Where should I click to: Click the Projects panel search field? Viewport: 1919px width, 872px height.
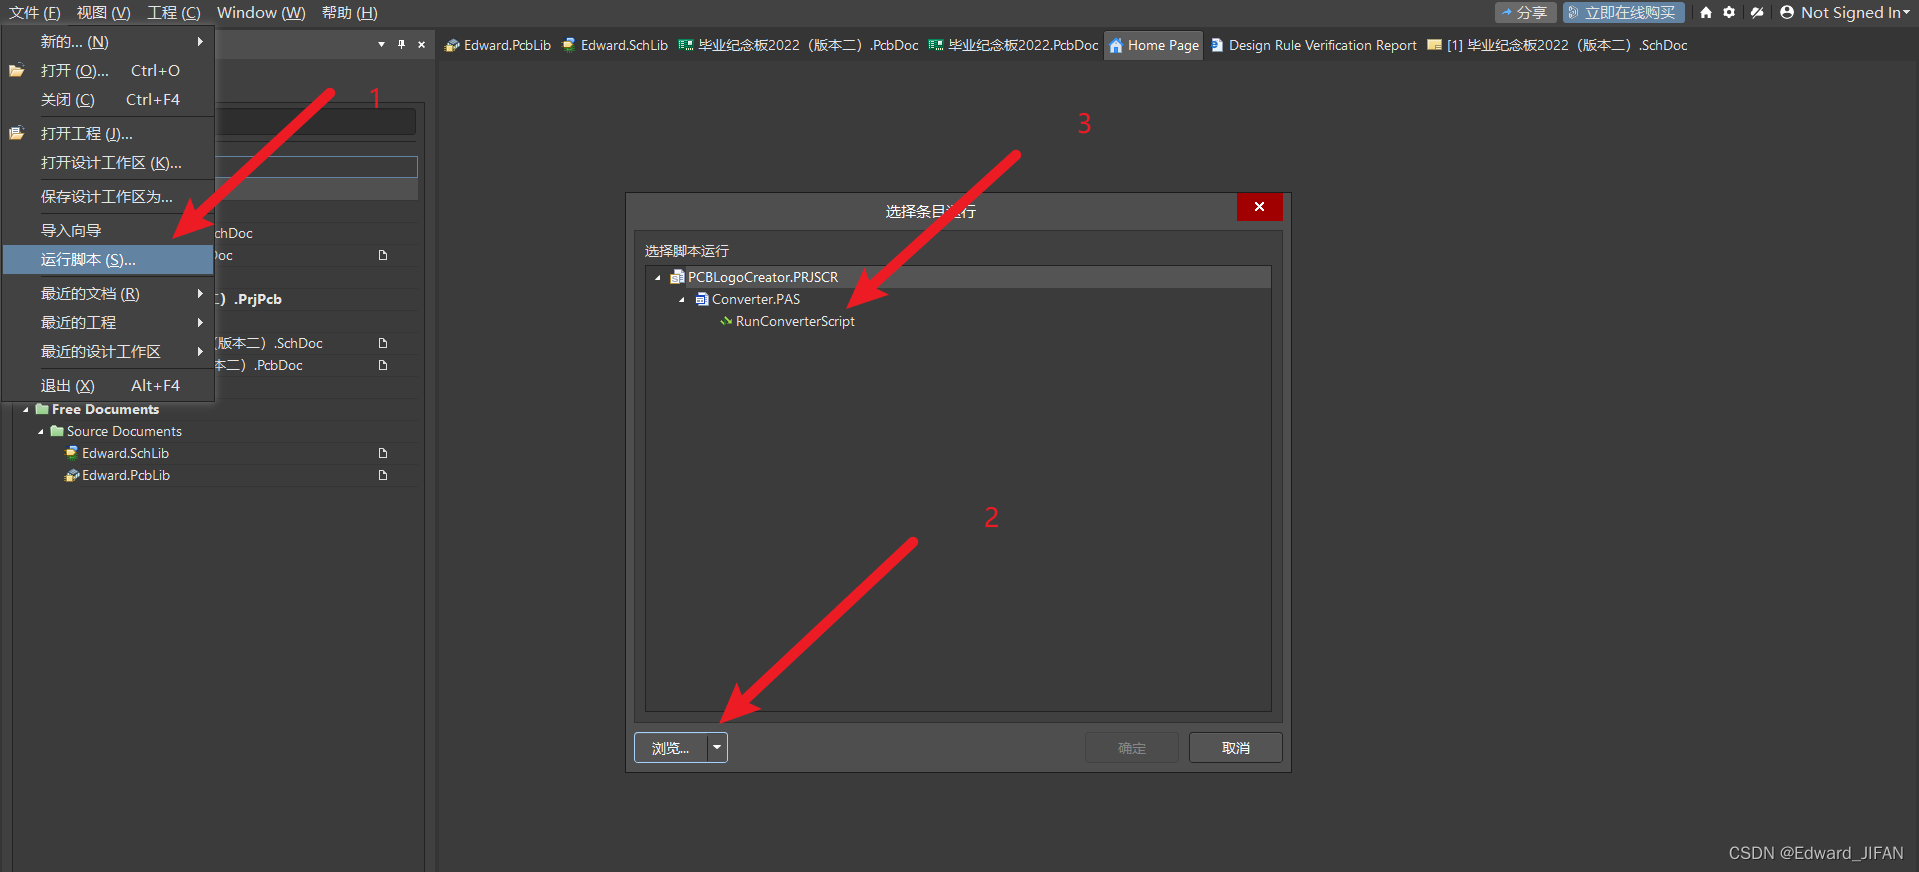click(316, 122)
